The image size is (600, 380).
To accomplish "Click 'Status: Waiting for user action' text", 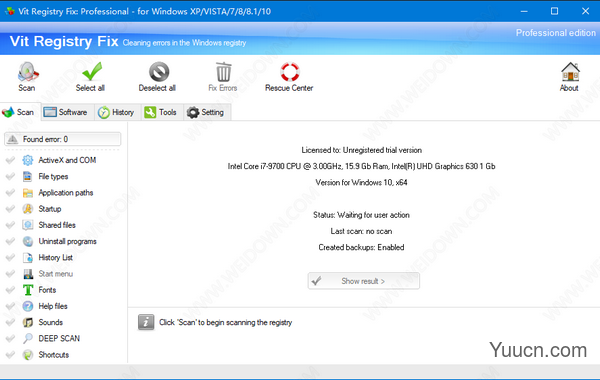I will [x=361, y=215].
